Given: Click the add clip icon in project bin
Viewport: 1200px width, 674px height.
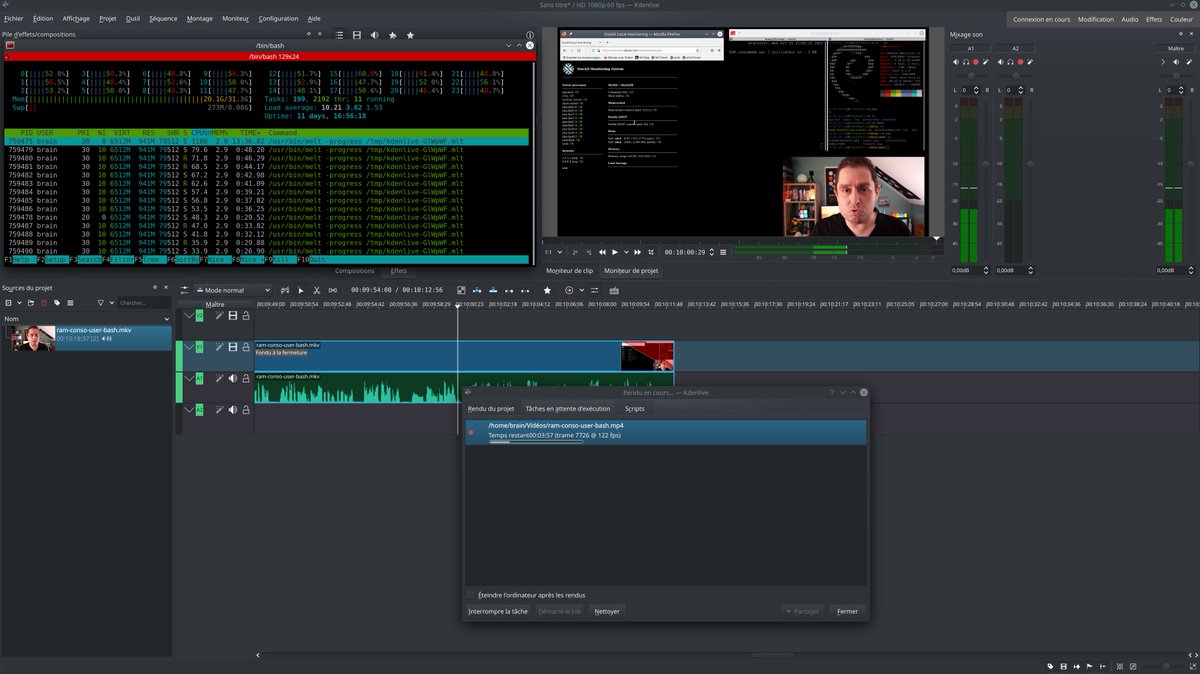Looking at the screenshot, I should point(8,303).
